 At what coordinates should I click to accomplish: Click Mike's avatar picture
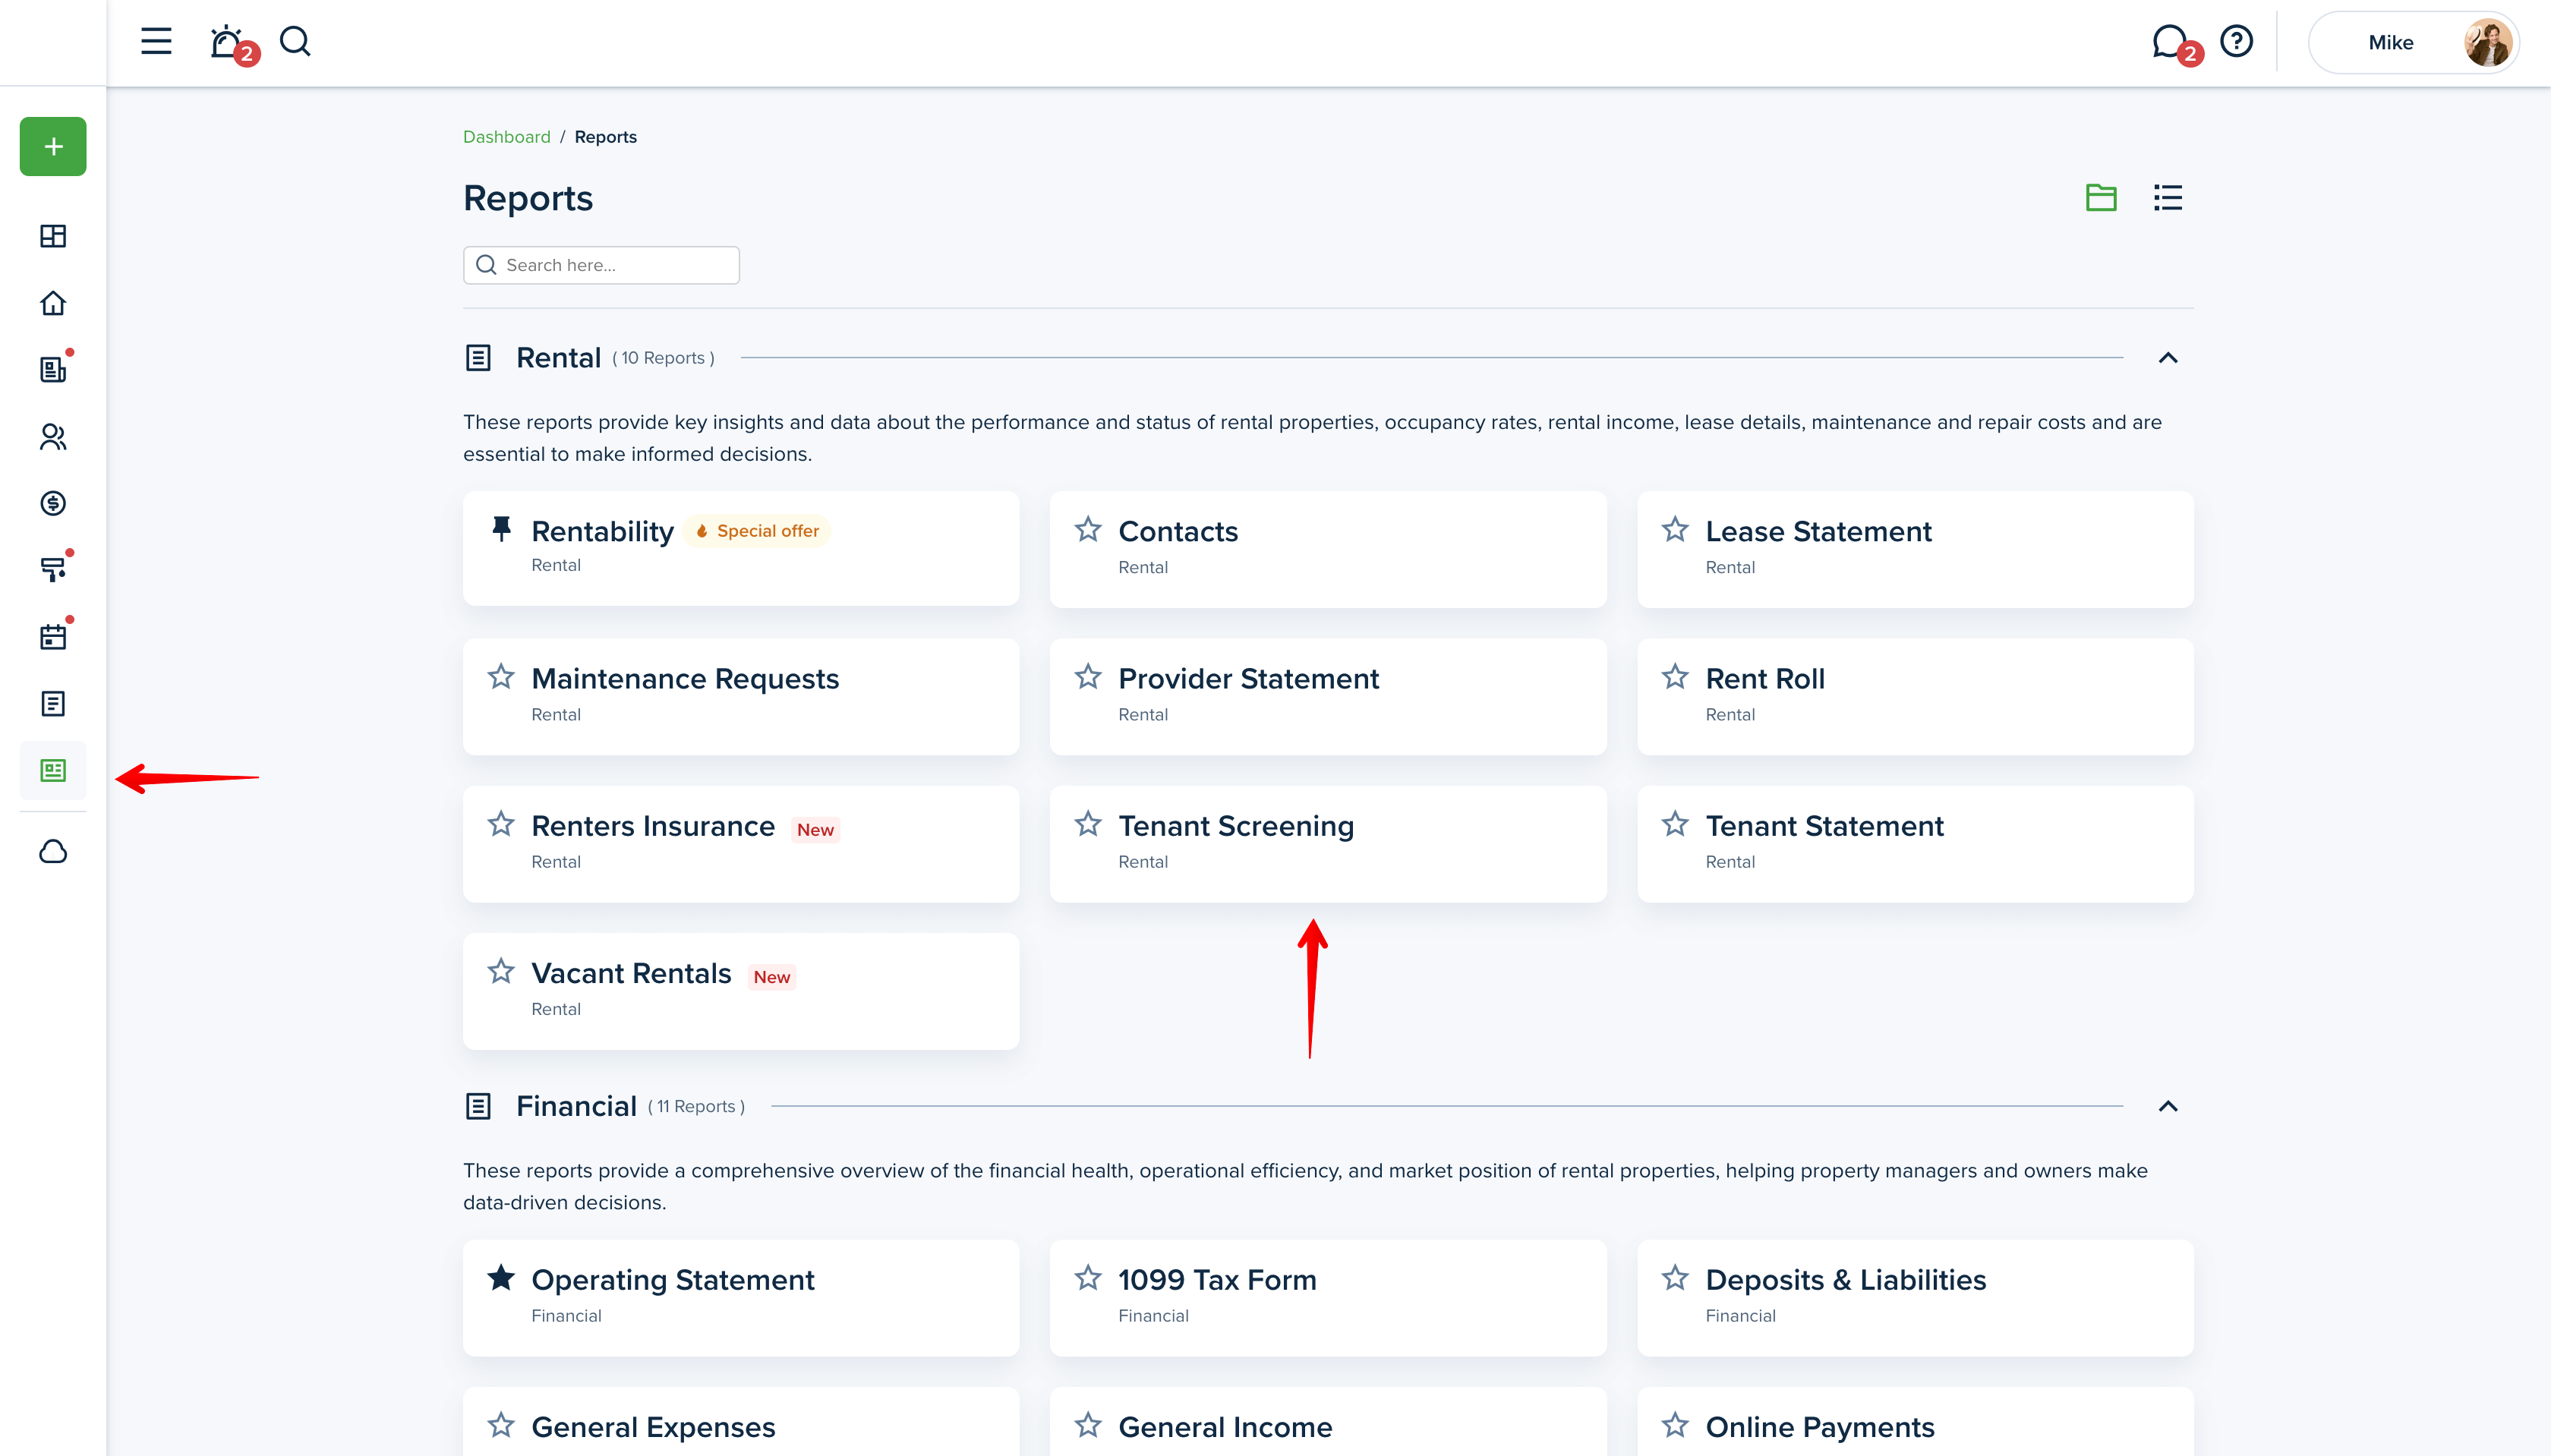click(2487, 42)
